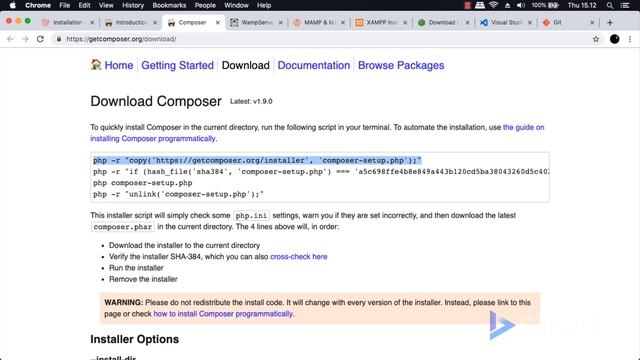Switch to the MAMP tab
640x360 pixels.
[x=319, y=22]
